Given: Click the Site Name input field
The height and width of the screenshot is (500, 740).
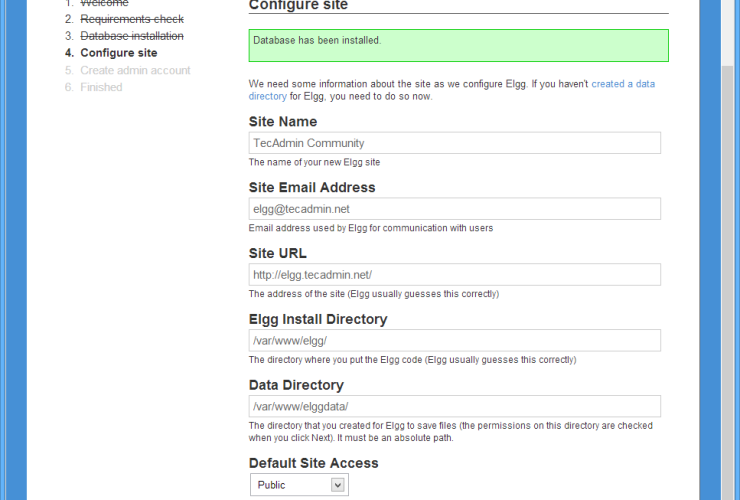Looking at the screenshot, I should tap(454, 143).
